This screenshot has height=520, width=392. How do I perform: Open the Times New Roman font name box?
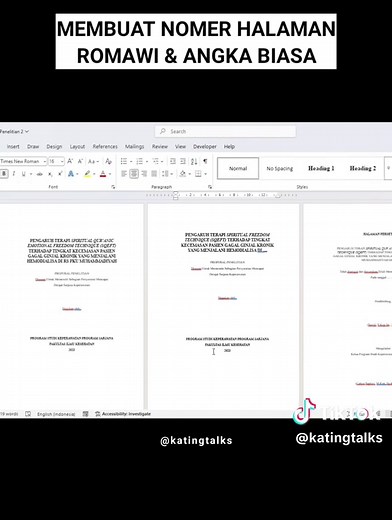(23, 161)
